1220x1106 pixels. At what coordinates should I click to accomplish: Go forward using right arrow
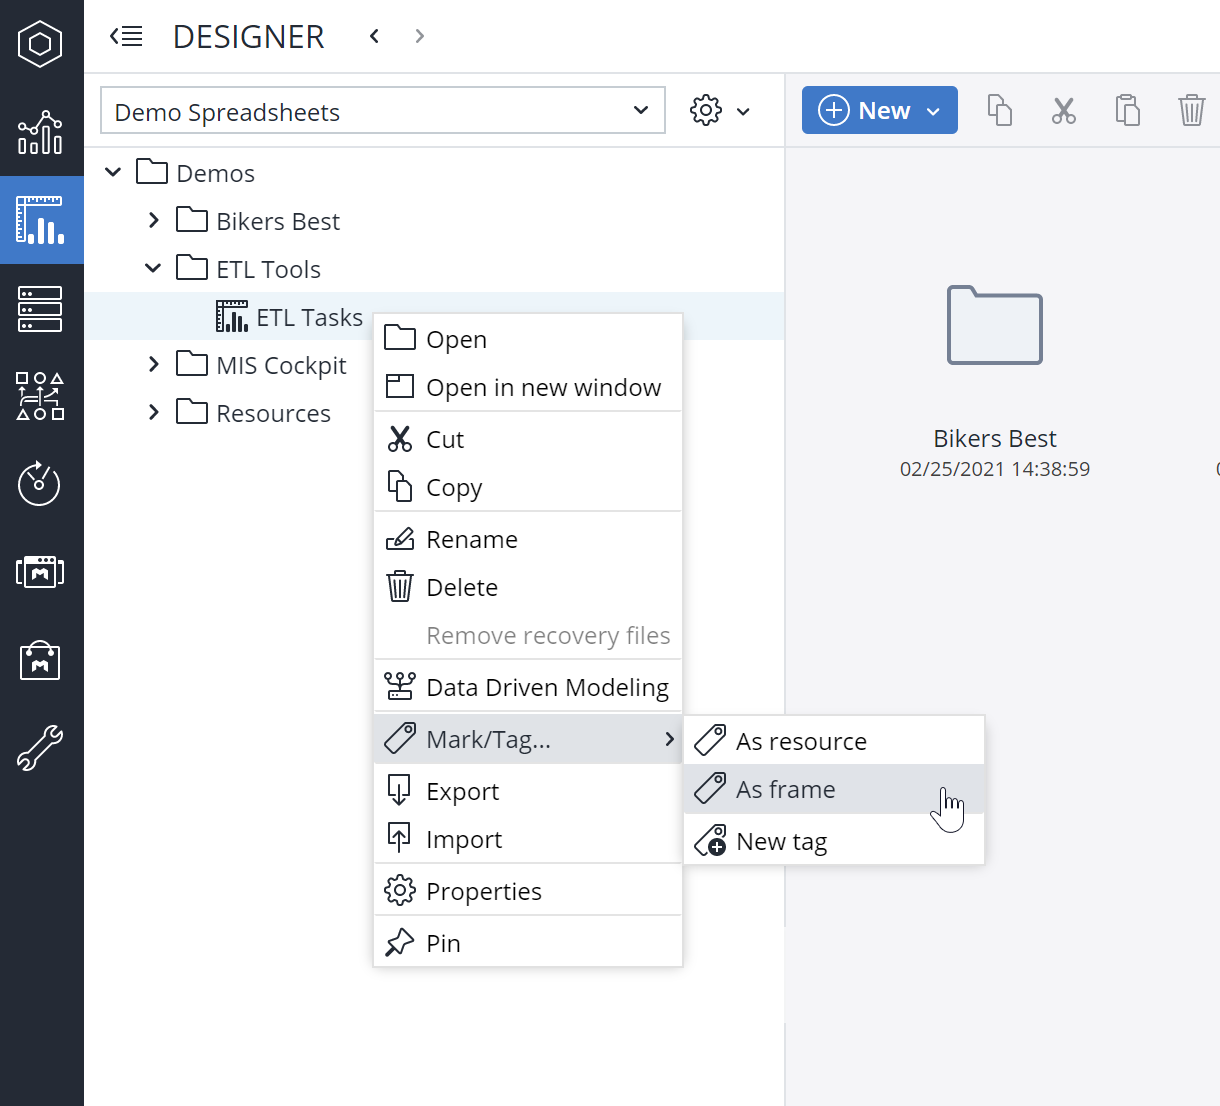click(420, 37)
